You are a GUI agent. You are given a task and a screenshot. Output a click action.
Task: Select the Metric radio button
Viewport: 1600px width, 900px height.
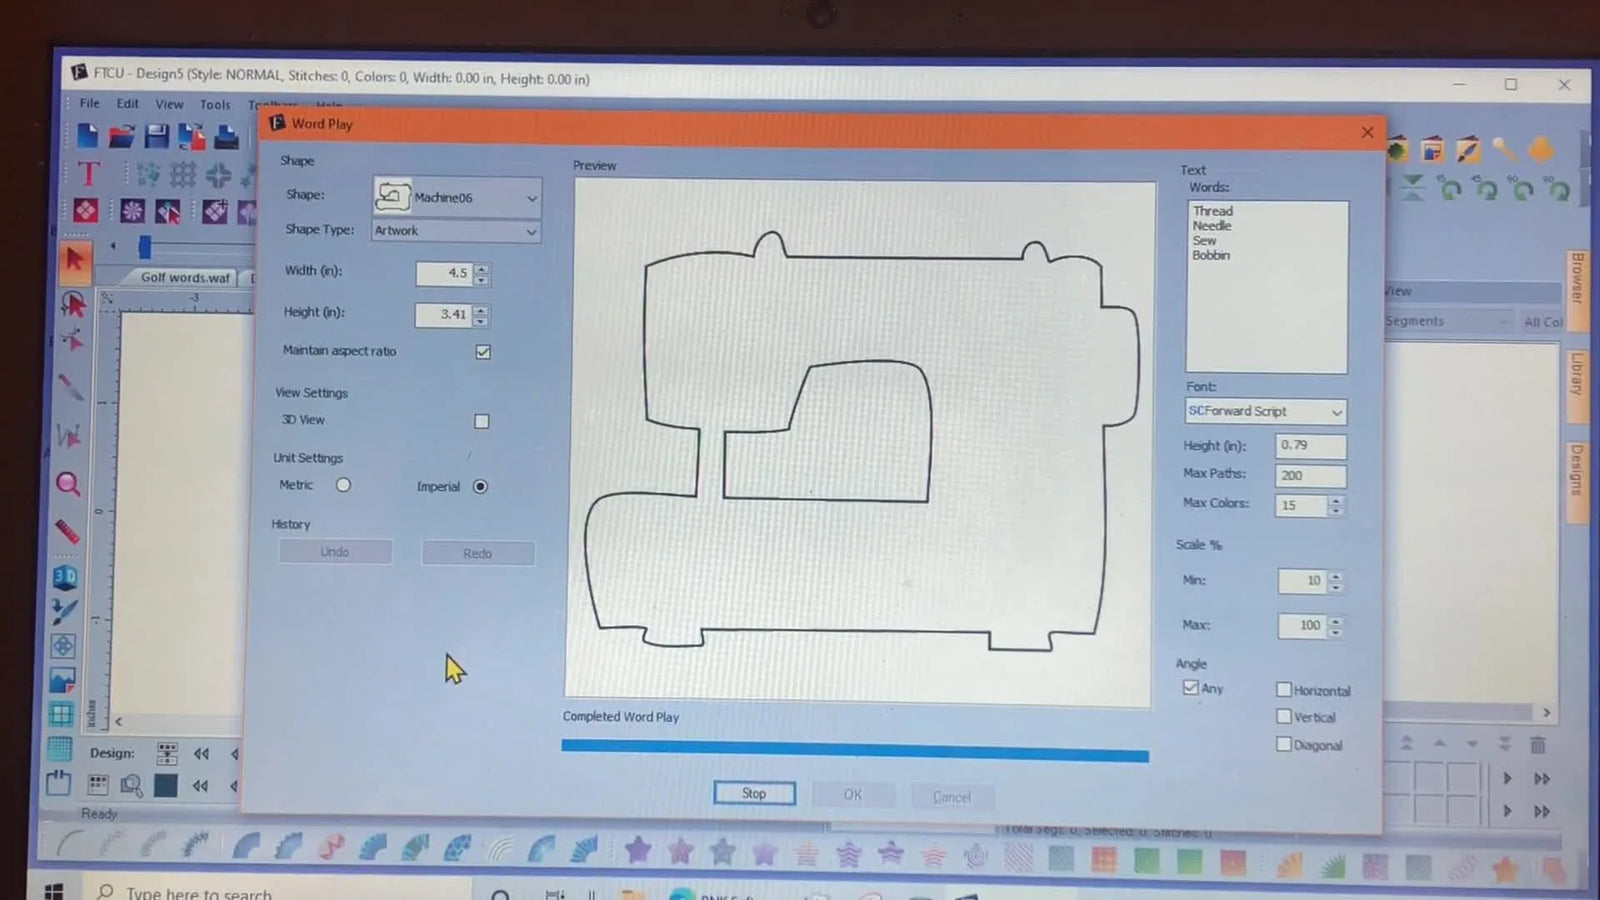[343, 484]
